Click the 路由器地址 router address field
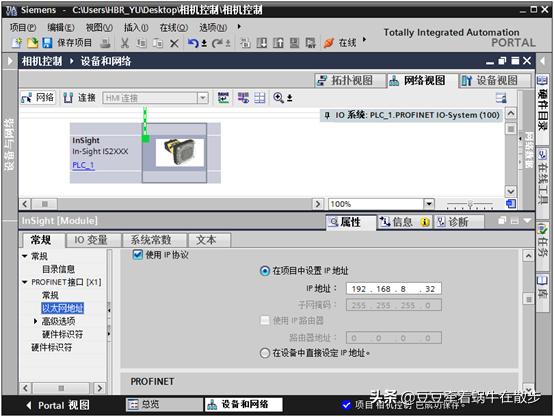This screenshot has width=554, height=417. pyautogui.click(x=394, y=338)
